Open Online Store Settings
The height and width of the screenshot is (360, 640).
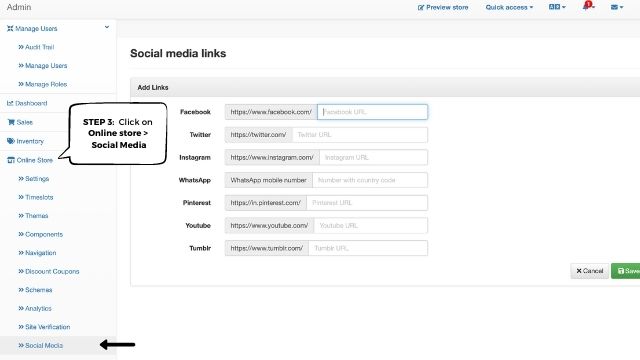pos(33,179)
